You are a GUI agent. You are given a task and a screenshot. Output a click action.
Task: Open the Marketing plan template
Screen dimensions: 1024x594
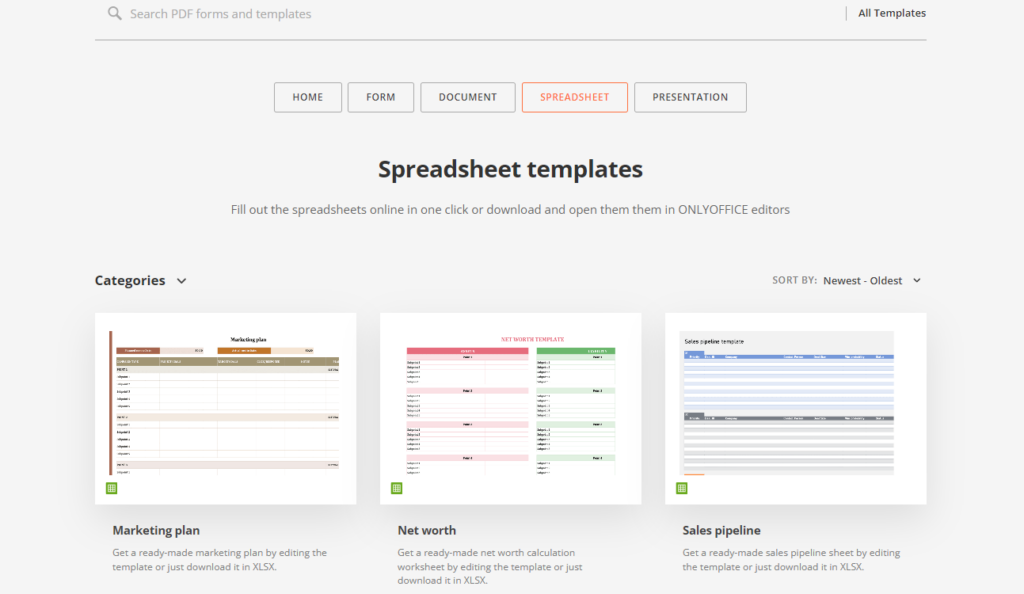click(156, 530)
